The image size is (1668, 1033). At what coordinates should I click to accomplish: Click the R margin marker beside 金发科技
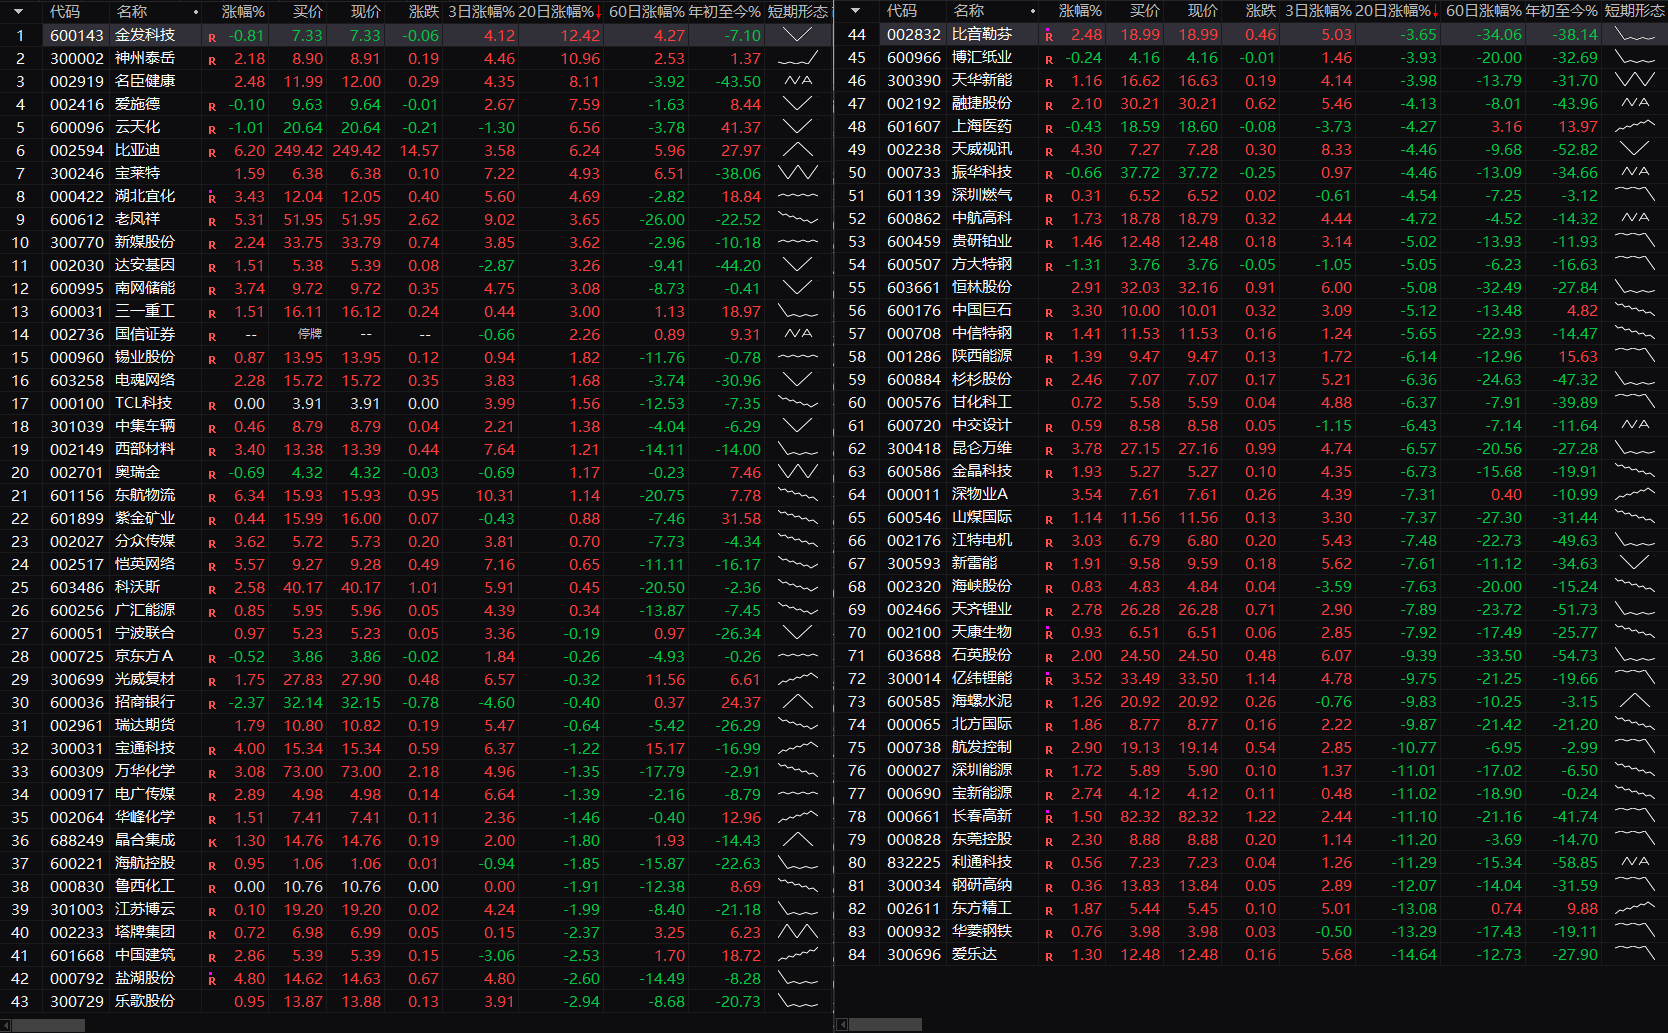(x=212, y=37)
